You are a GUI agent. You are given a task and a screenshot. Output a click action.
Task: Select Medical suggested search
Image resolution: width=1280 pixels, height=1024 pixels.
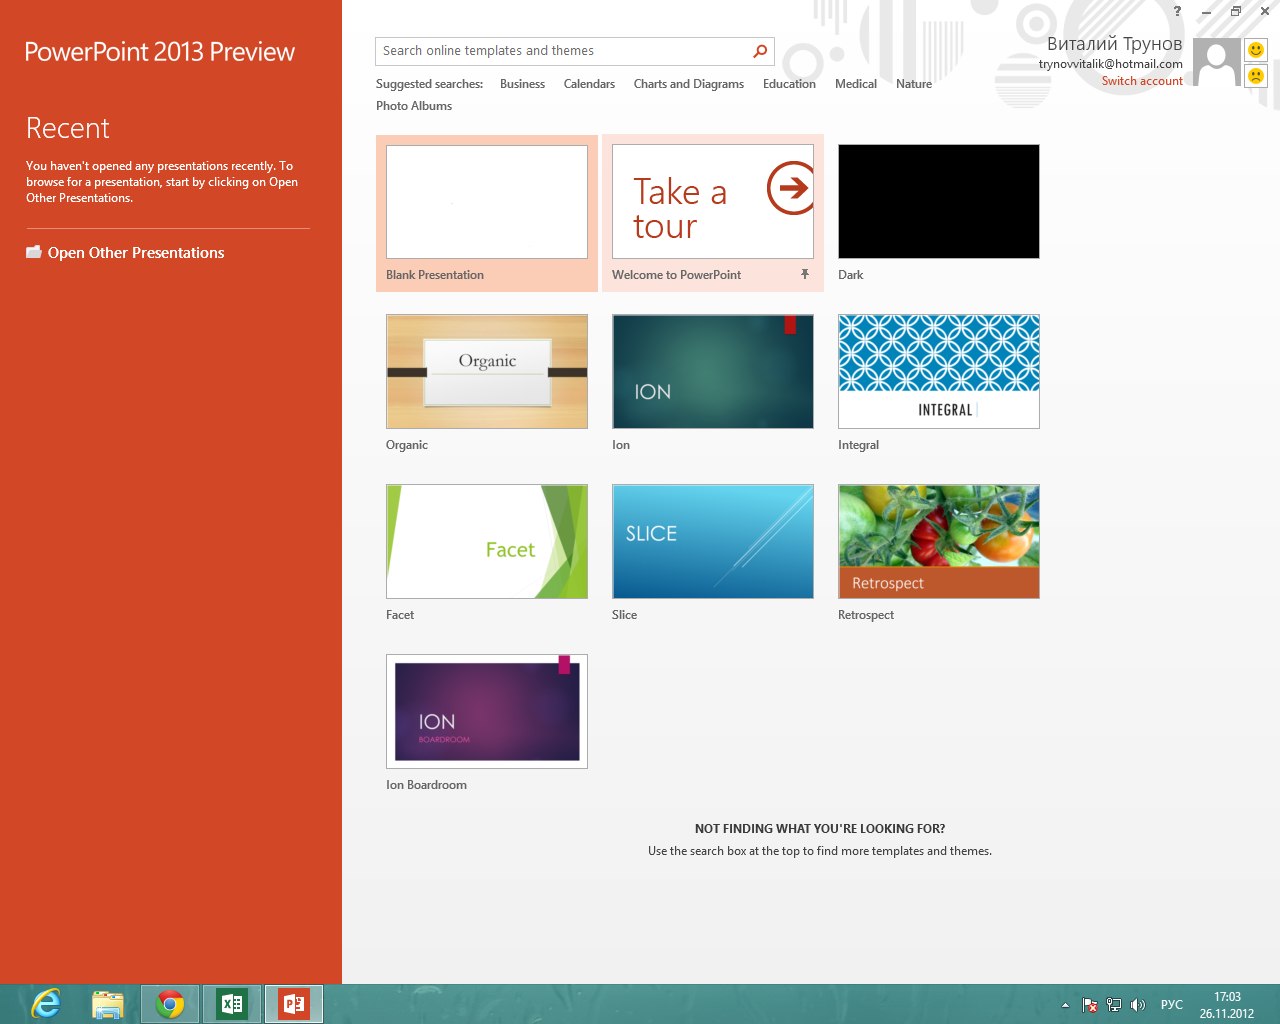pyautogui.click(x=856, y=84)
